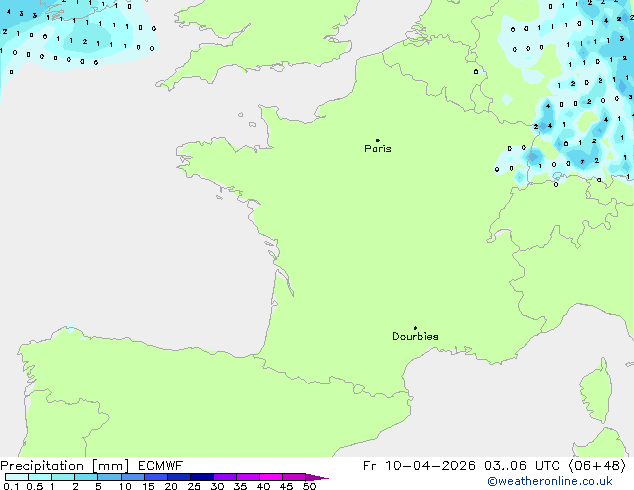Viewport: 634px width, 490px height.
Task: Click the 5–10 mm legend swatch
Action: click(x=109, y=477)
